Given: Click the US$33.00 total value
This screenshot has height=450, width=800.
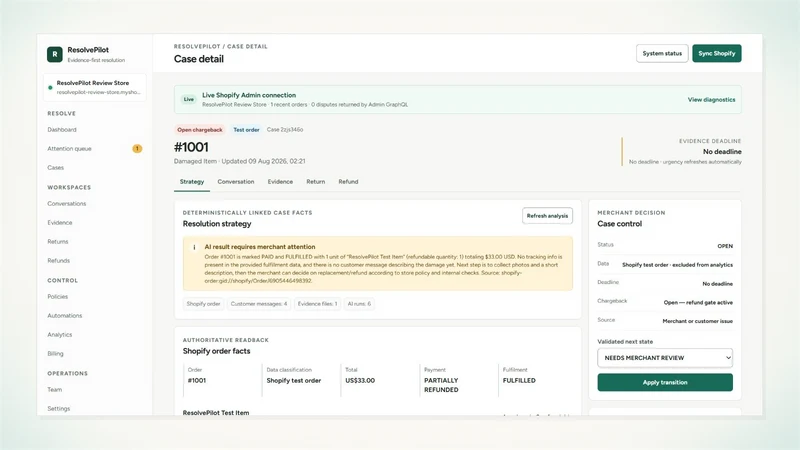Looking at the screenshot, I should (x=360, y=381).
